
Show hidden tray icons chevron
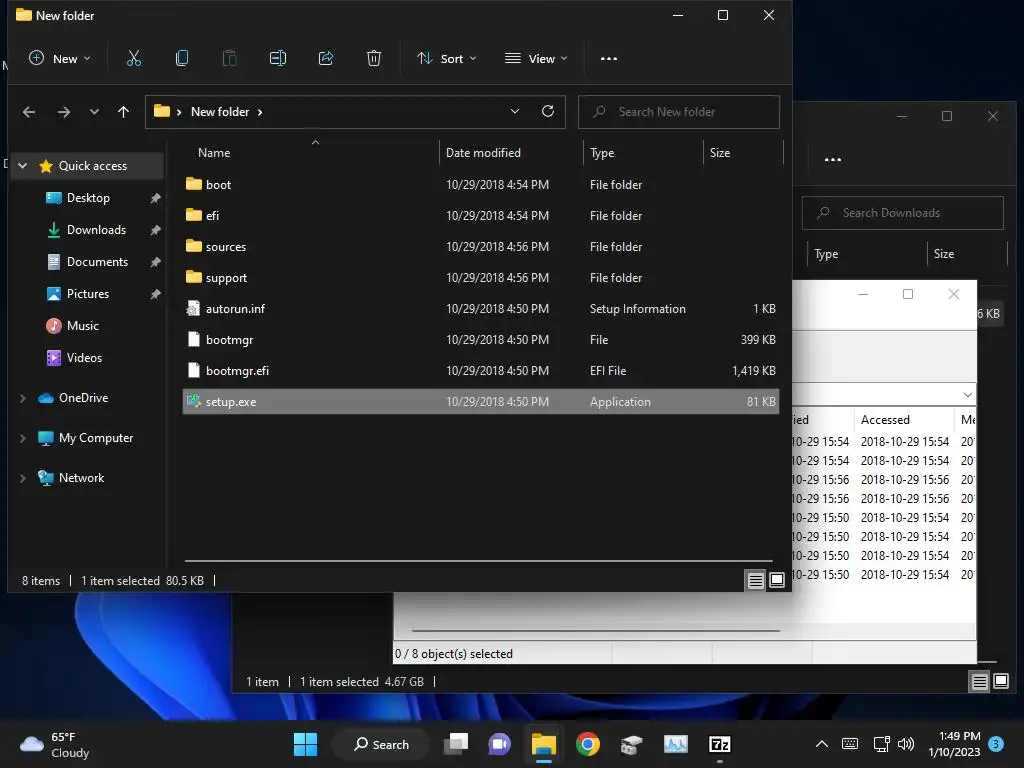click(x=822, y=744)
